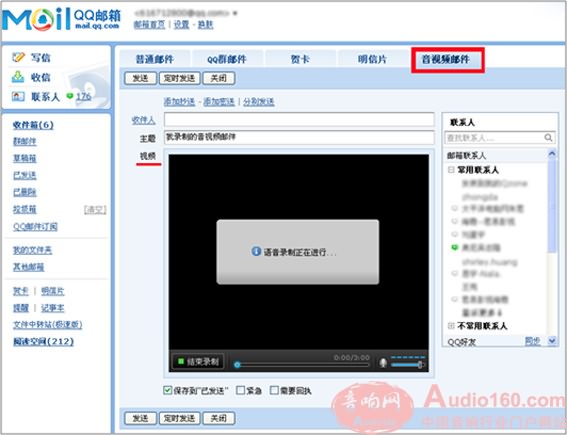Click the microphone icon in recorder bar
567x435 pixels.
click(x=383, y=362)
